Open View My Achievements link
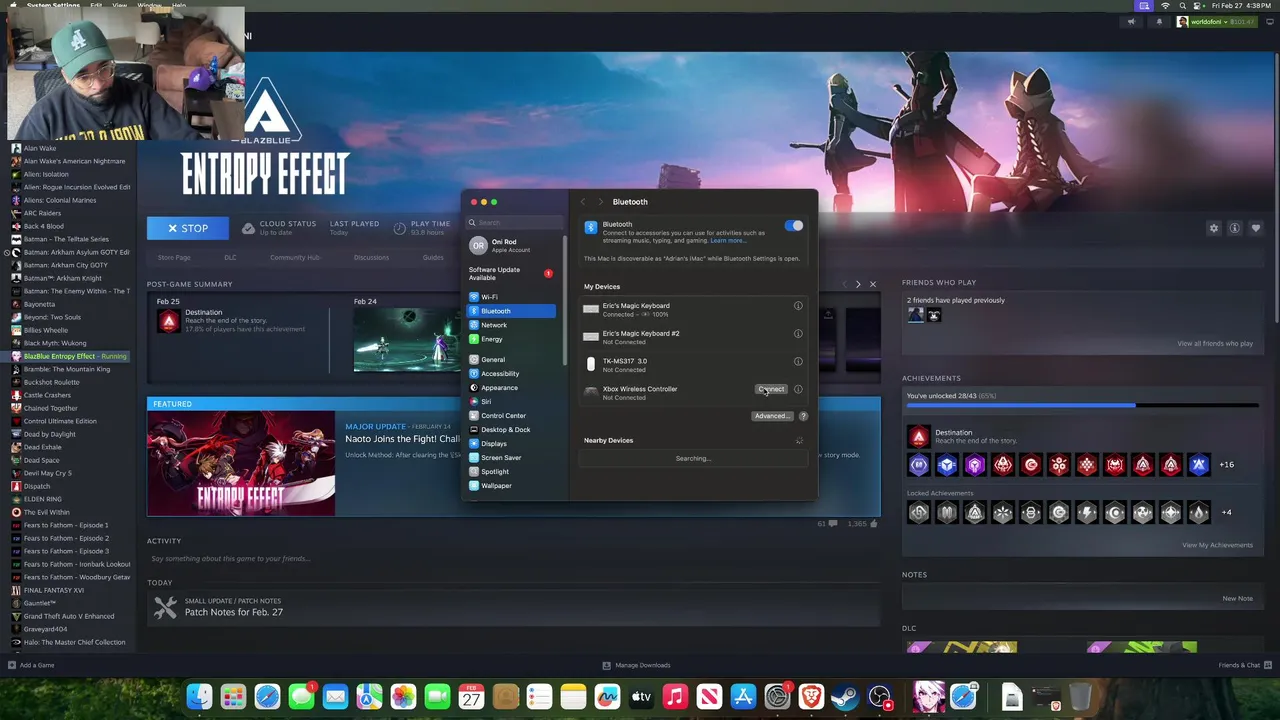The width and height of the screenshot is (1280, 720). point(1217,545)
